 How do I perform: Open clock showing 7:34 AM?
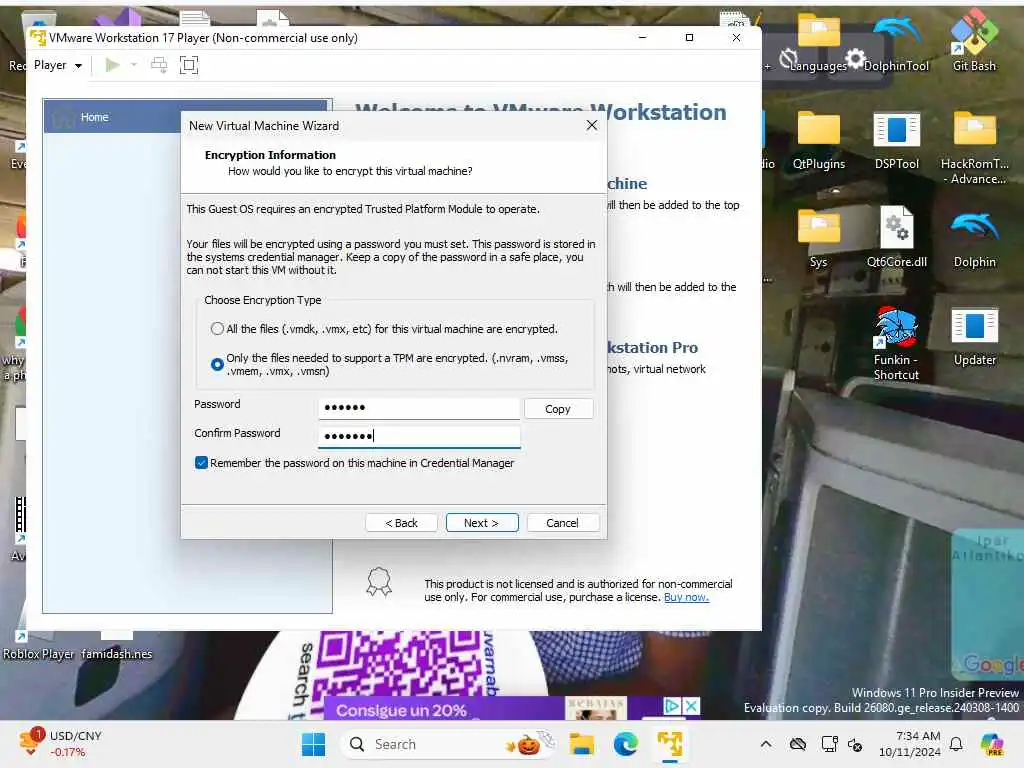pos(910,744)
